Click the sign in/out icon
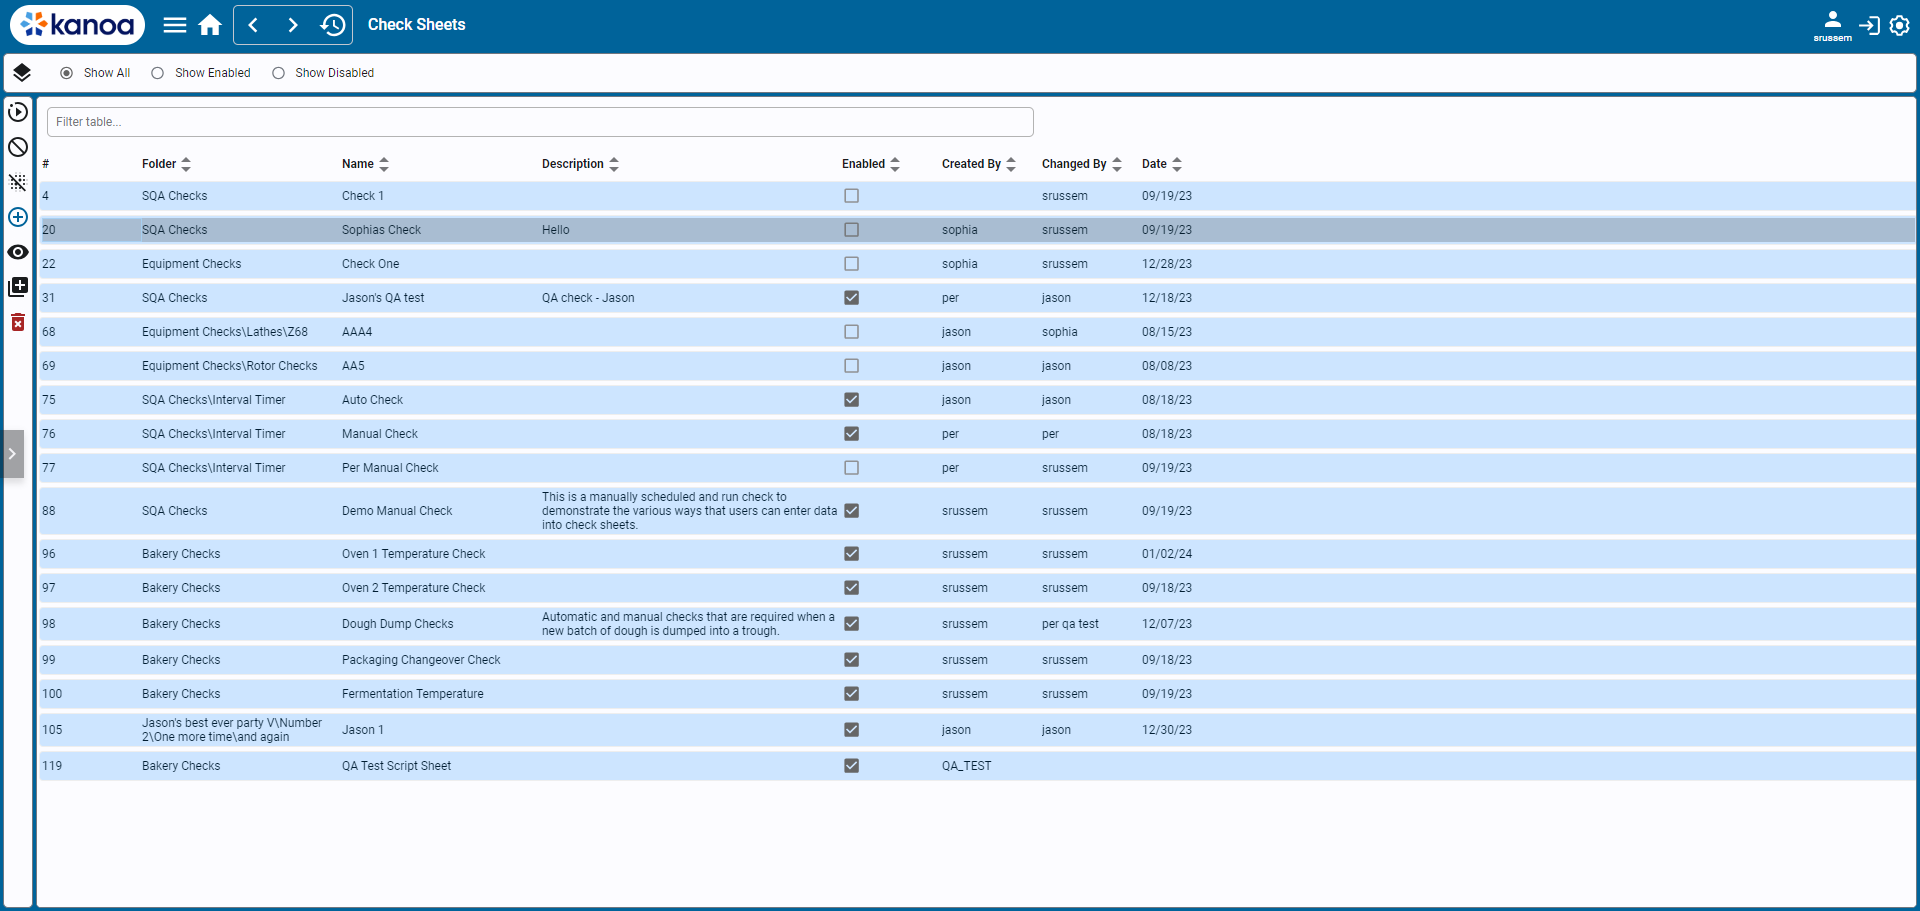The width and height of the screenshot is (1920, 911). [x=1869, y=25]
